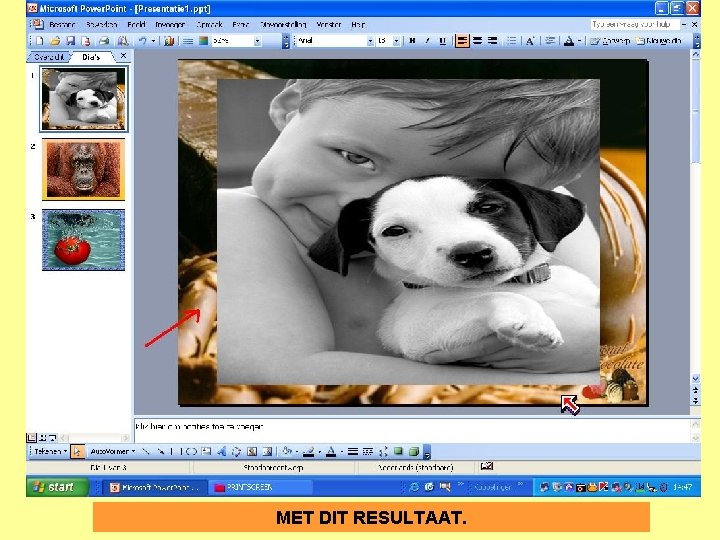Open the Windows start menu
The height and width of the screenshot is (540, 720).
(57, 487)
